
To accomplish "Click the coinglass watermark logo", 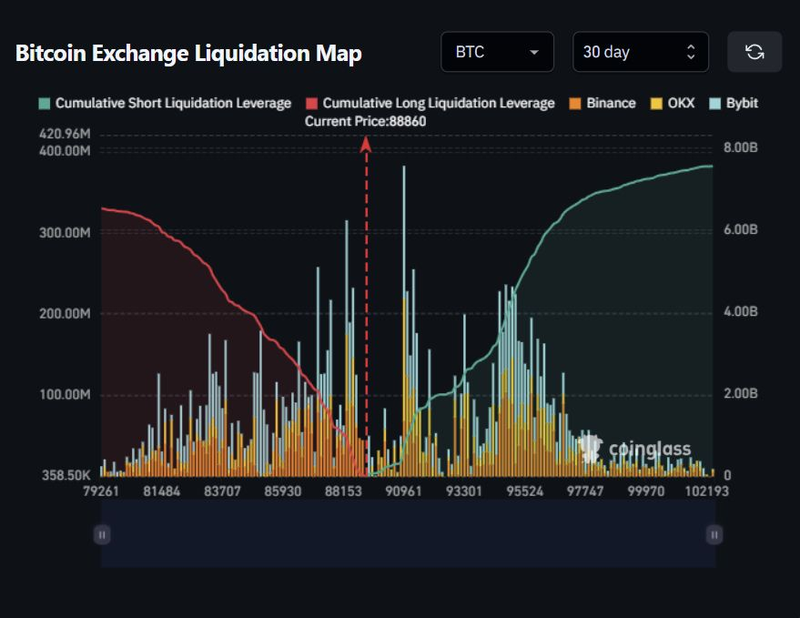I will pos(635,449).
